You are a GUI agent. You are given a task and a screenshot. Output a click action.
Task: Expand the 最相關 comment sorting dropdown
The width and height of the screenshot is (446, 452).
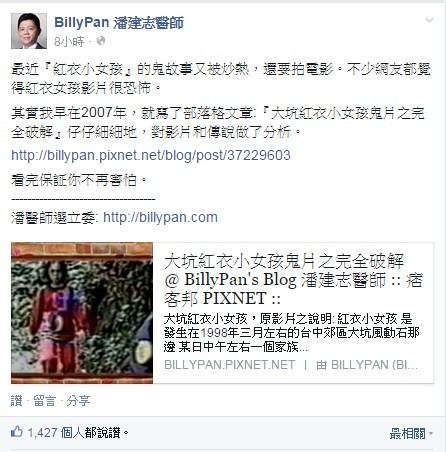click(411, 434)
